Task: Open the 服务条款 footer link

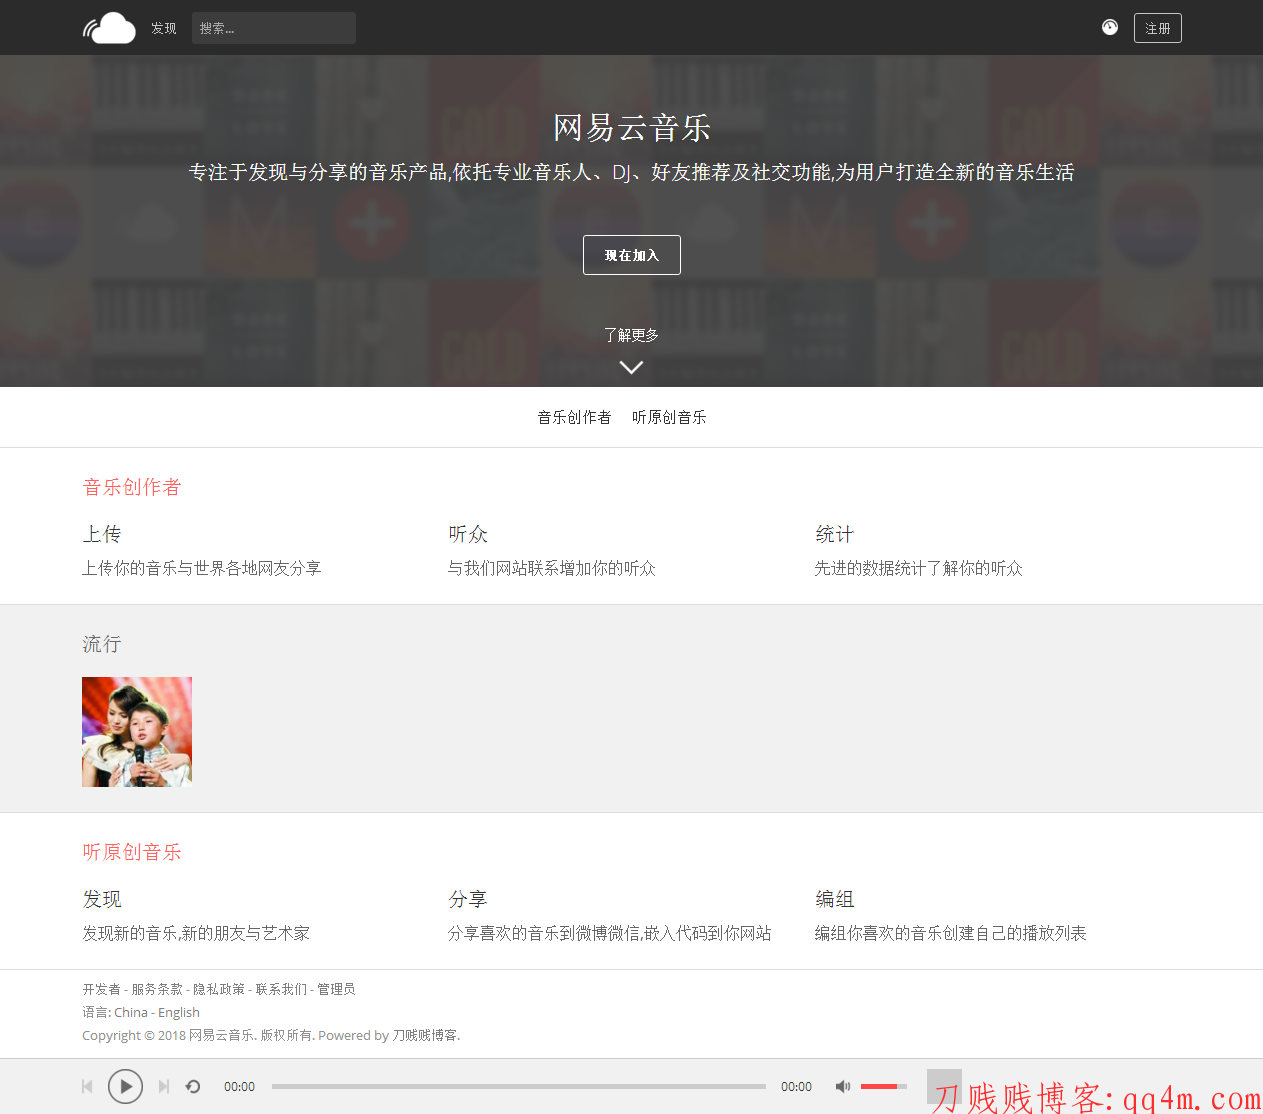Action: coord(157,989)
